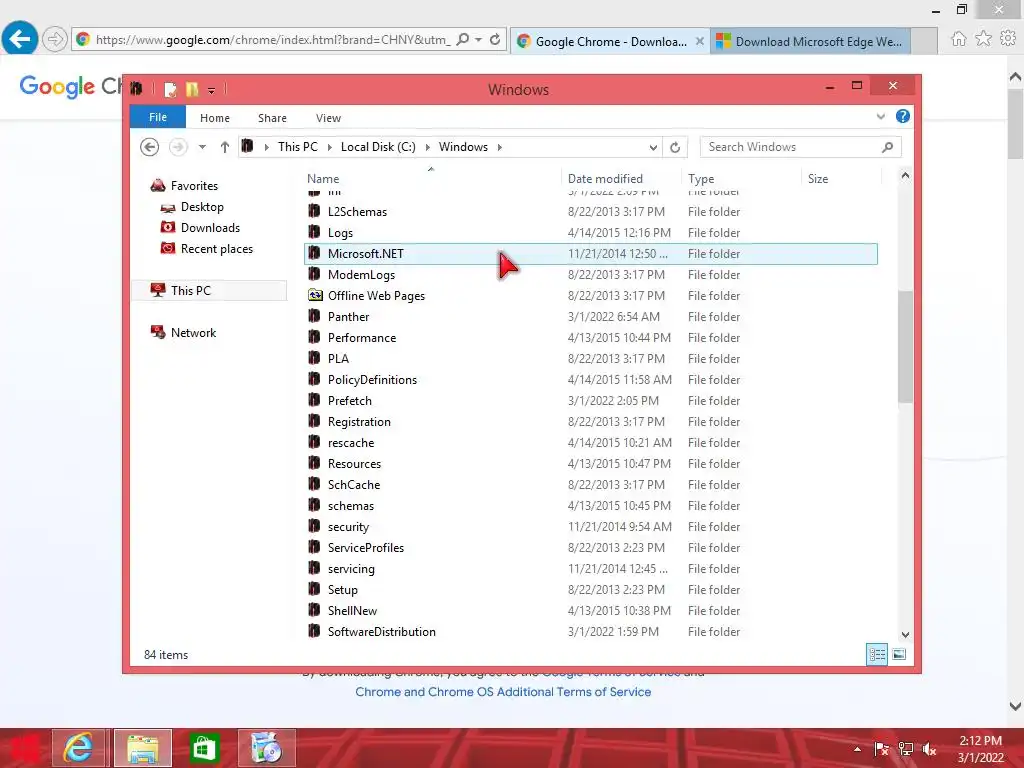Click the Internet Explorer forward arrow button
This screenshot has width=1024, height=768.
[55, 39]
